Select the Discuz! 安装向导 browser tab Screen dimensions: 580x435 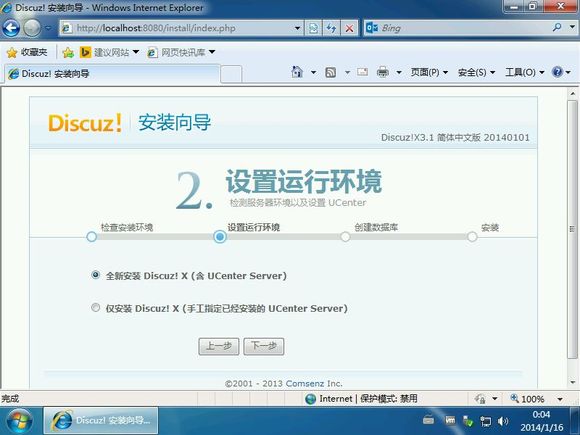(112, 74)
